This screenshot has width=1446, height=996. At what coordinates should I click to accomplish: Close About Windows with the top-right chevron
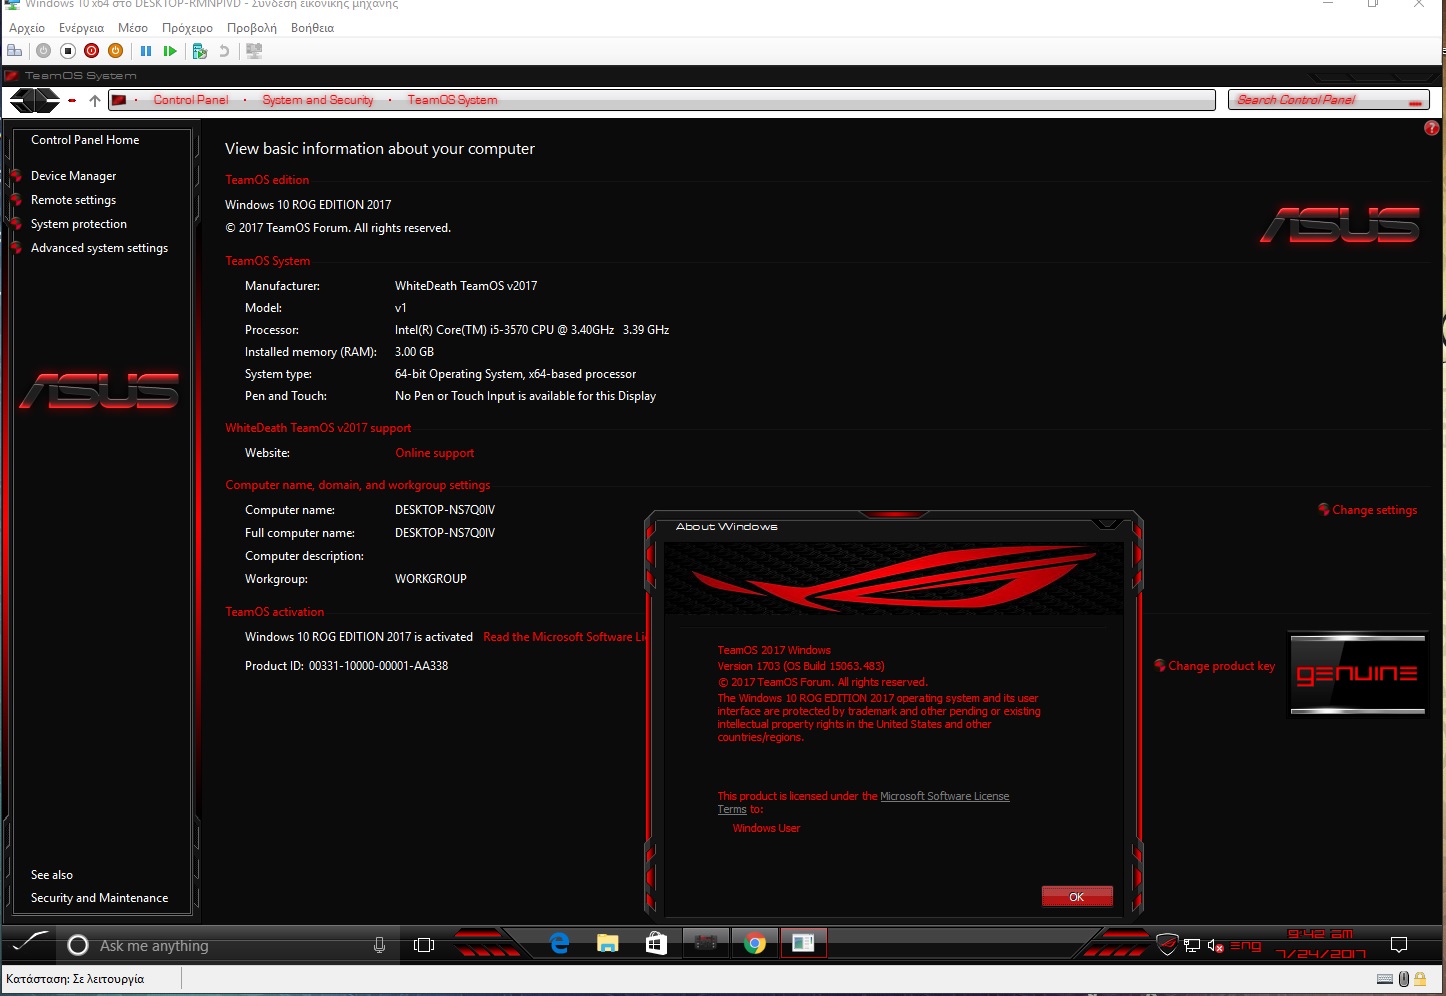click(x=1106, y=524)
